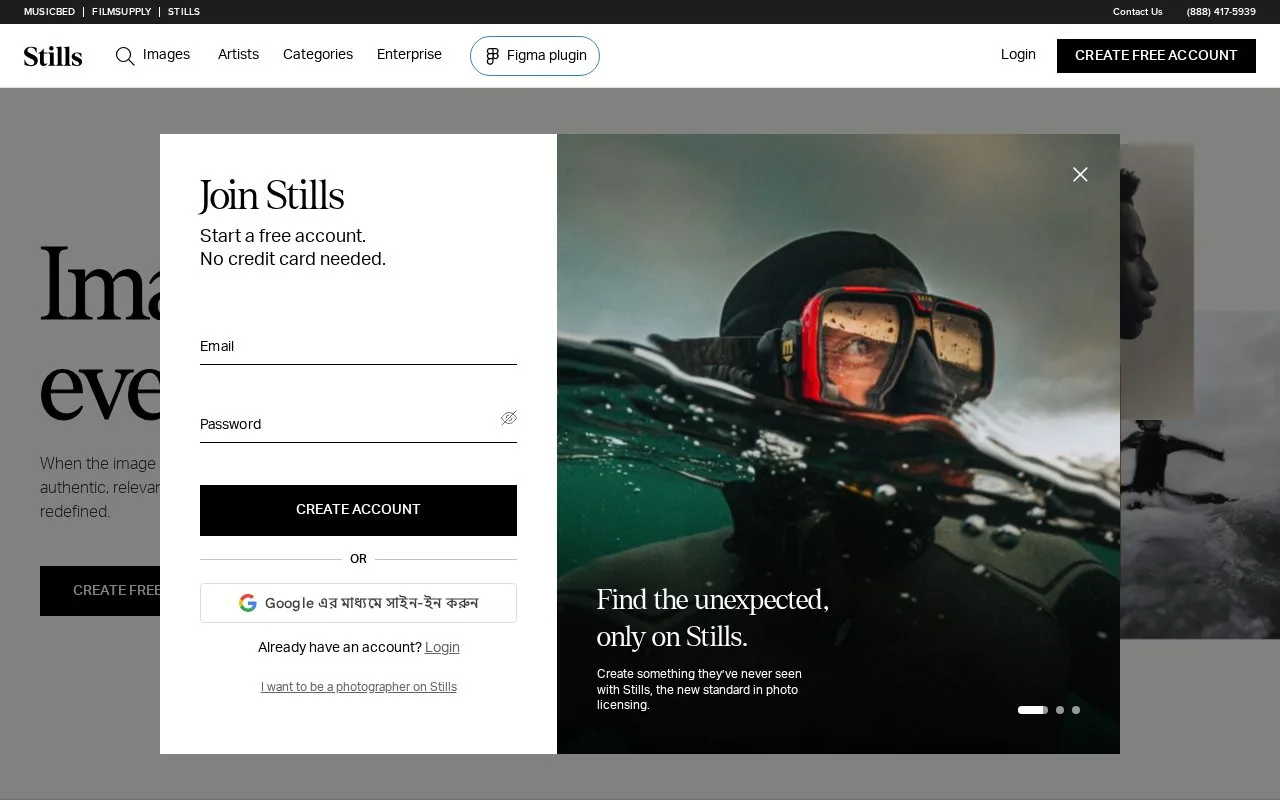Screen dimensions: 1280x800
Task: Click the phone number (888) 417-5939
Action: 1221,12
